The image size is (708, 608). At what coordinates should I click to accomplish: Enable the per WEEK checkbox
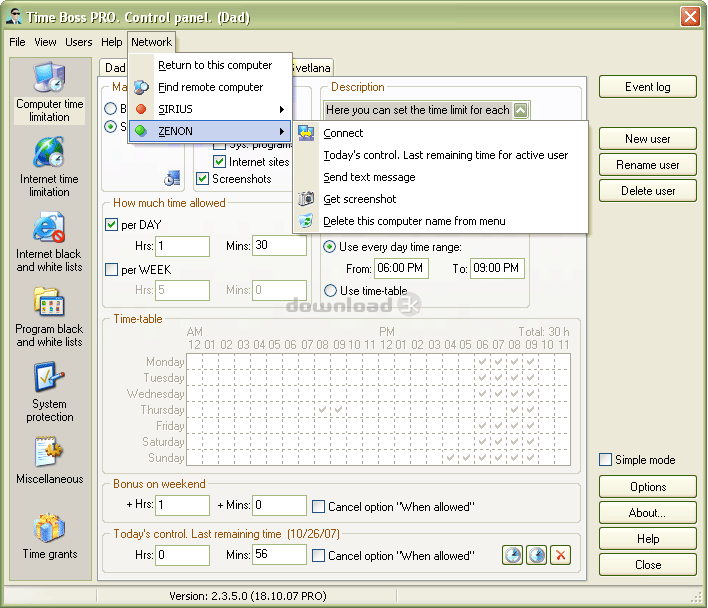click(x=112, y=270)
